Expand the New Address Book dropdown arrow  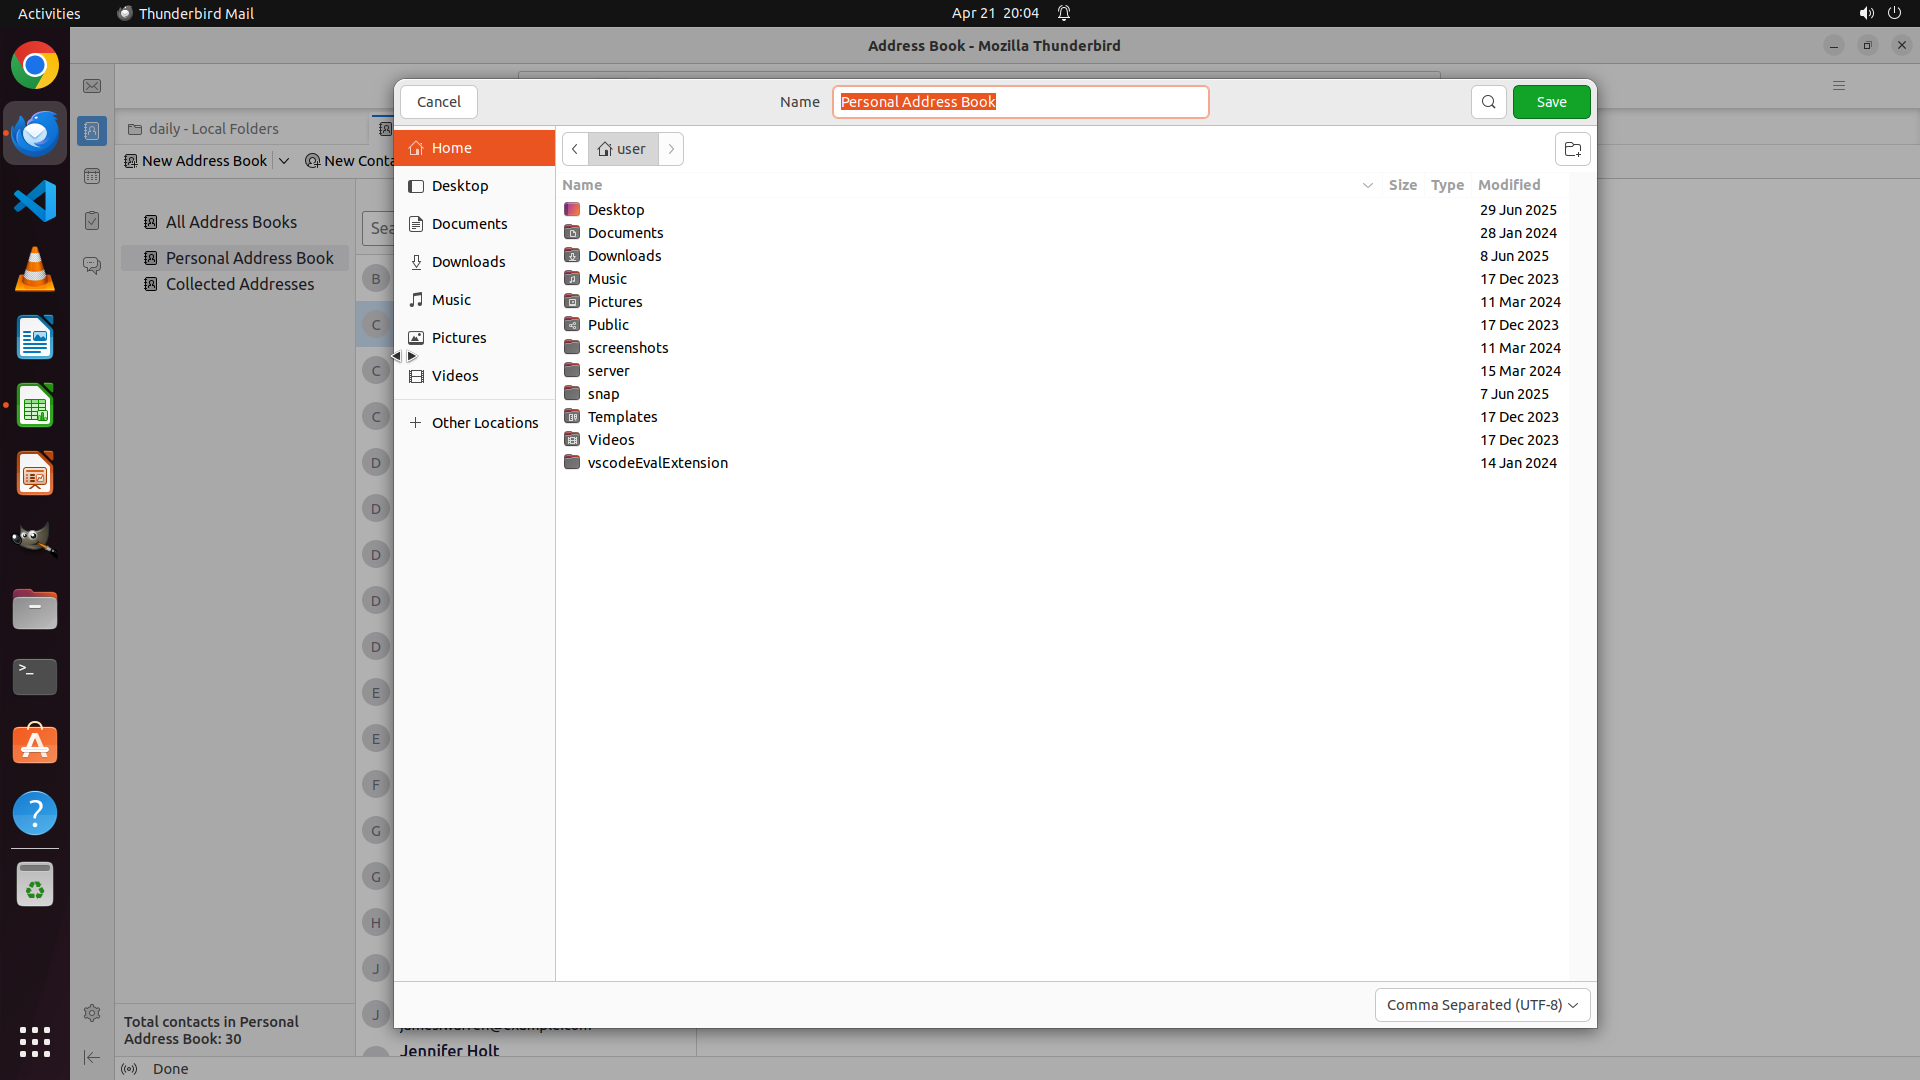pyautogui.click(x=284, y=161)
